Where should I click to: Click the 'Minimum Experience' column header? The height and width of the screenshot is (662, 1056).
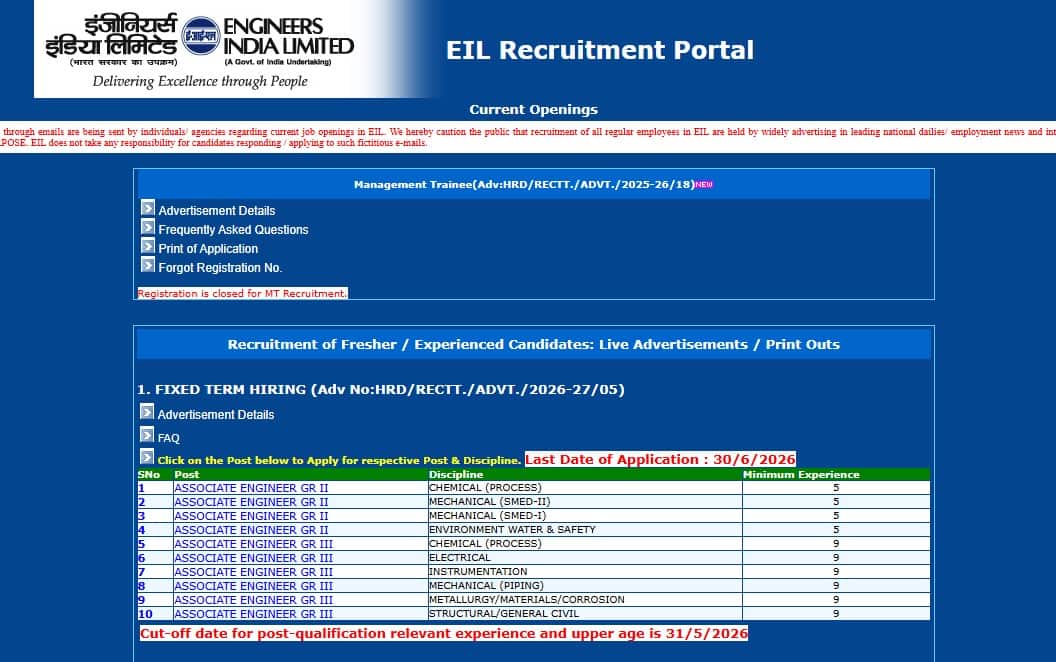801,474
